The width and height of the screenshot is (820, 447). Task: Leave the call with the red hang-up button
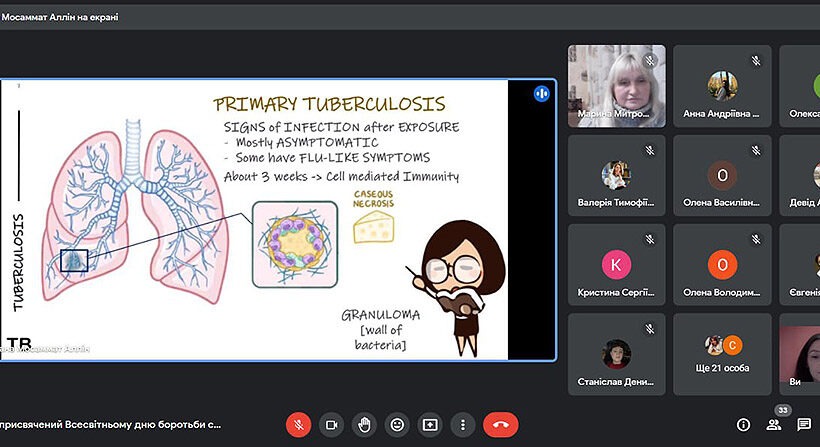click(500, 425)
